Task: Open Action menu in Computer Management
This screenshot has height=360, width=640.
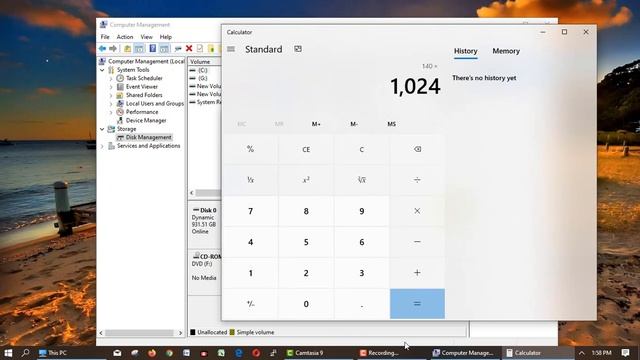Action: click(125, 37)
